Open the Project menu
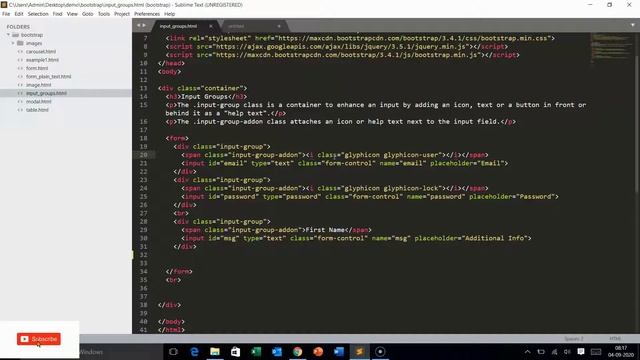Image resolution: width=640 pixels, height=360 pixels. (x=122, y=14)
